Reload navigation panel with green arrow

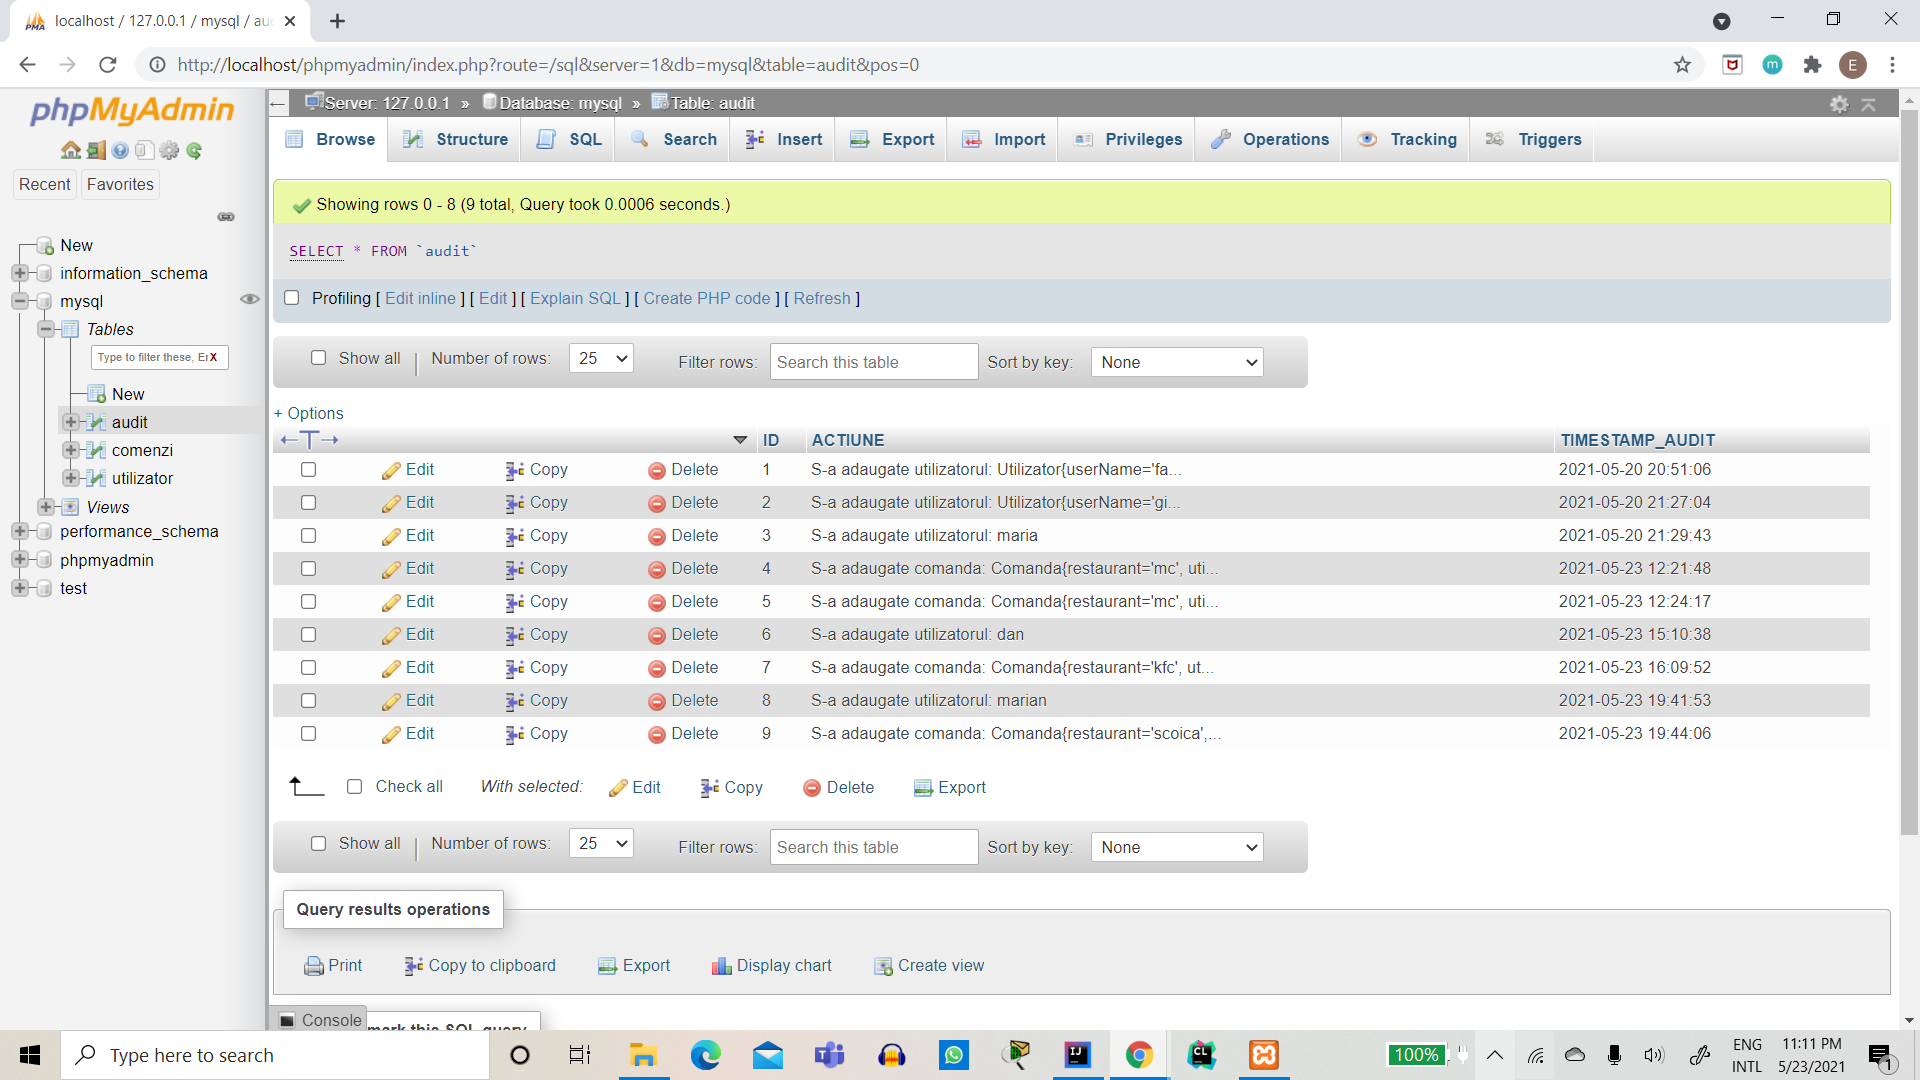point(194,151)
